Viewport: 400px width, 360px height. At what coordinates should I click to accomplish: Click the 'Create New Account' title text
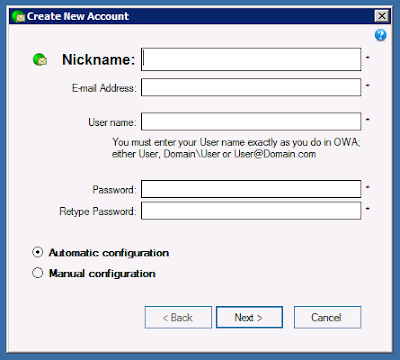click(78, 16)
